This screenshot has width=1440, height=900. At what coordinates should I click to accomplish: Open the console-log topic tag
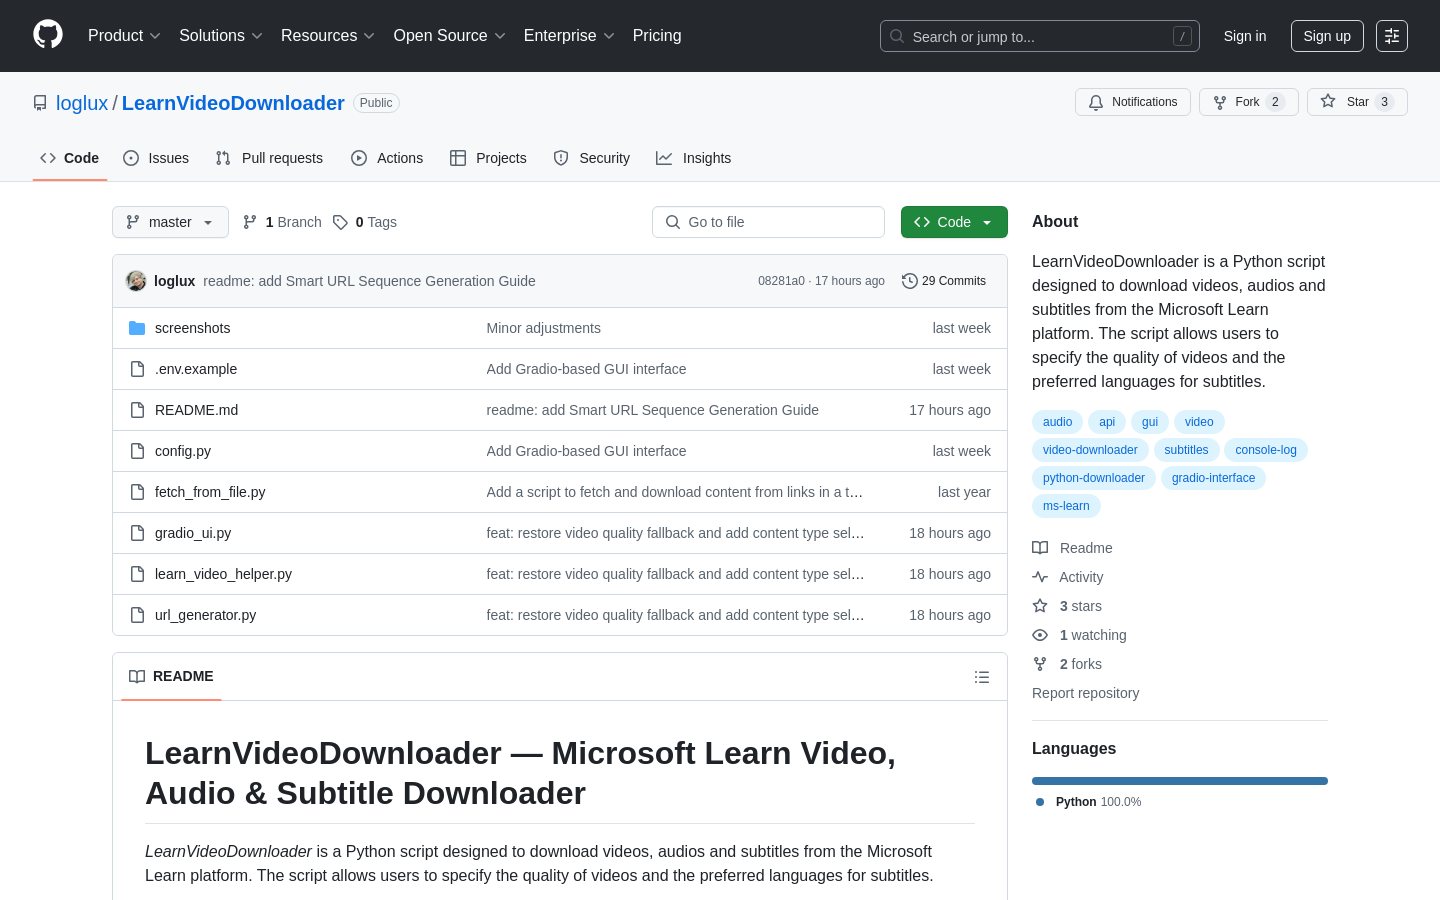click(1266, 450)
